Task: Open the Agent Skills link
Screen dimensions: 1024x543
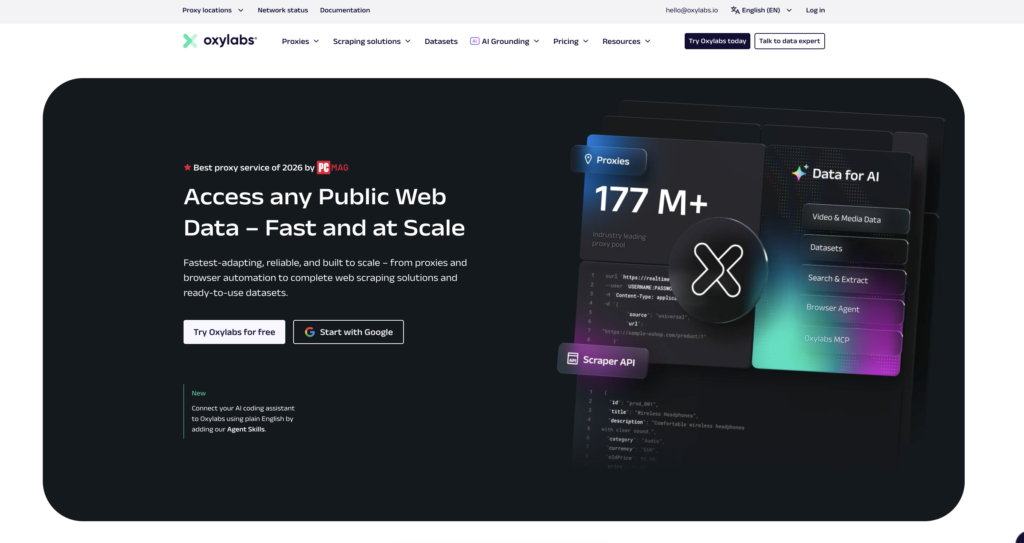Action: point(246,429)
